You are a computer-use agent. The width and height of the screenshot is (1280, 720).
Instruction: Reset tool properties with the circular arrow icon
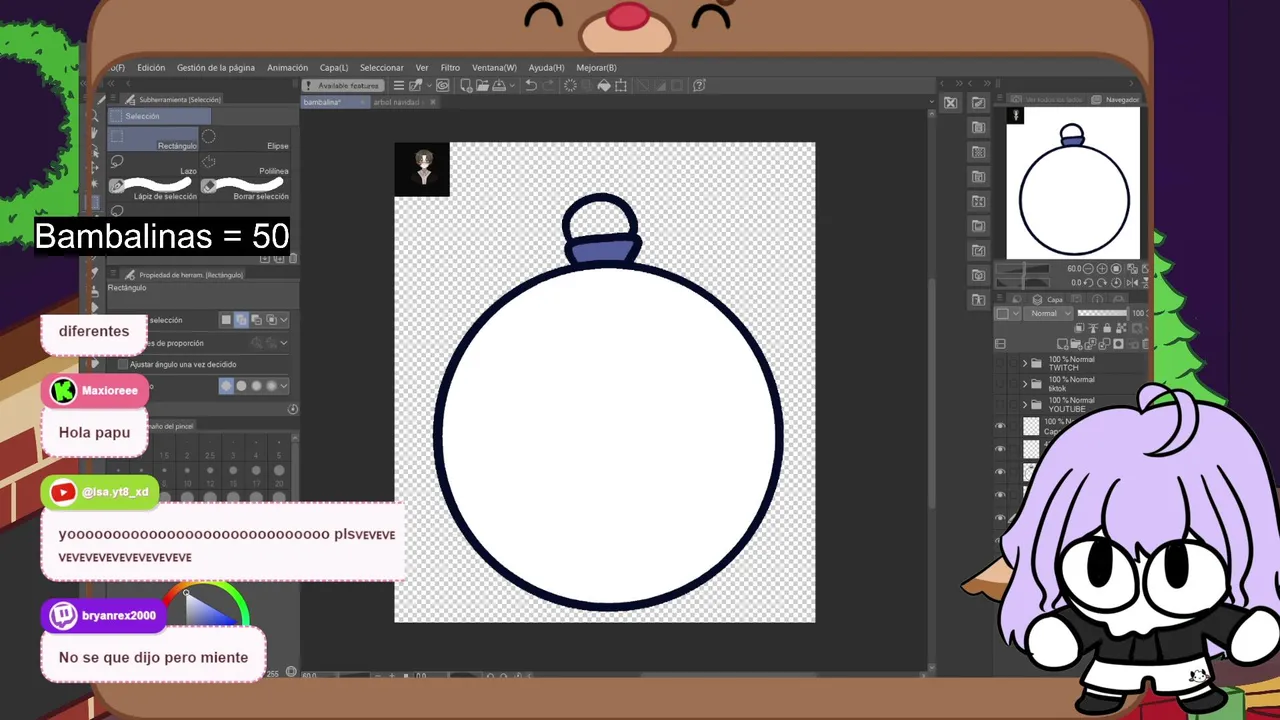coord(292,409)
